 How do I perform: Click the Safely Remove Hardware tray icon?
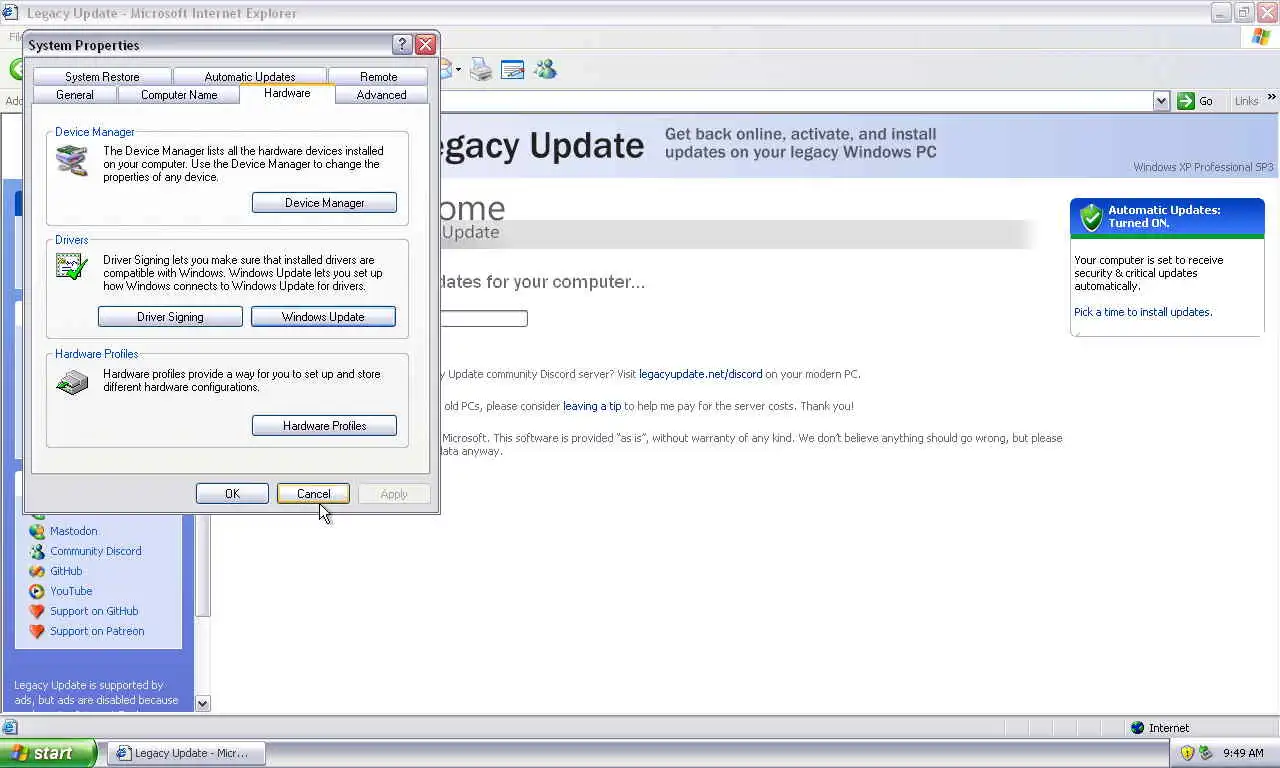pos(1206,753)
